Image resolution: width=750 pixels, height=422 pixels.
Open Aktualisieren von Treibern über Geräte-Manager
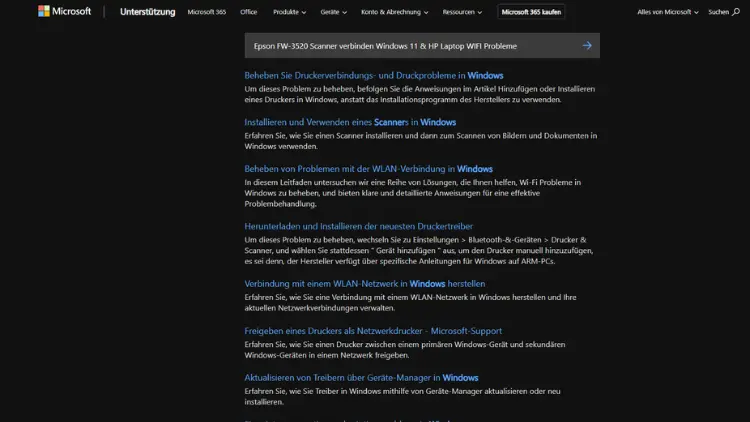coord(361,377)
